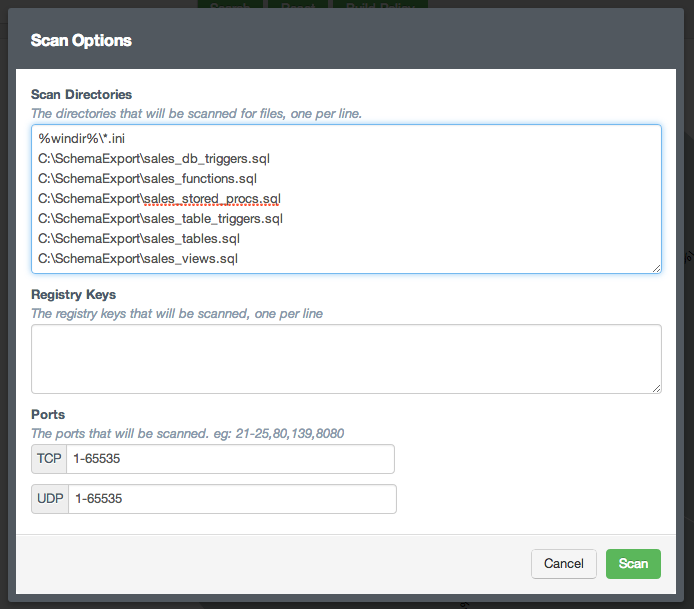Focus the Registry Keys text area
Viewport: 694px width, 609px height.
(345, 358)
